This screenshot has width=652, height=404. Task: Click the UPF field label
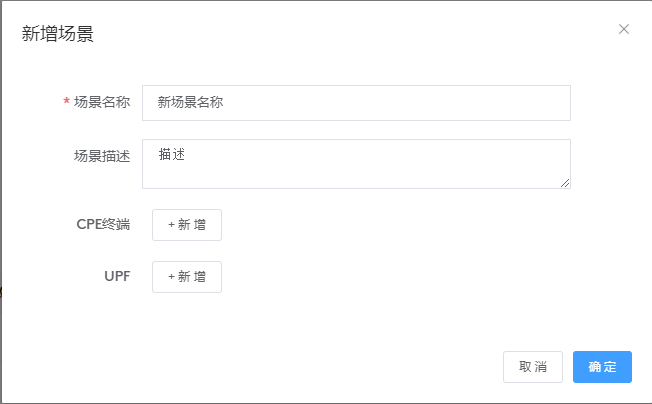[x=117, y=276]
